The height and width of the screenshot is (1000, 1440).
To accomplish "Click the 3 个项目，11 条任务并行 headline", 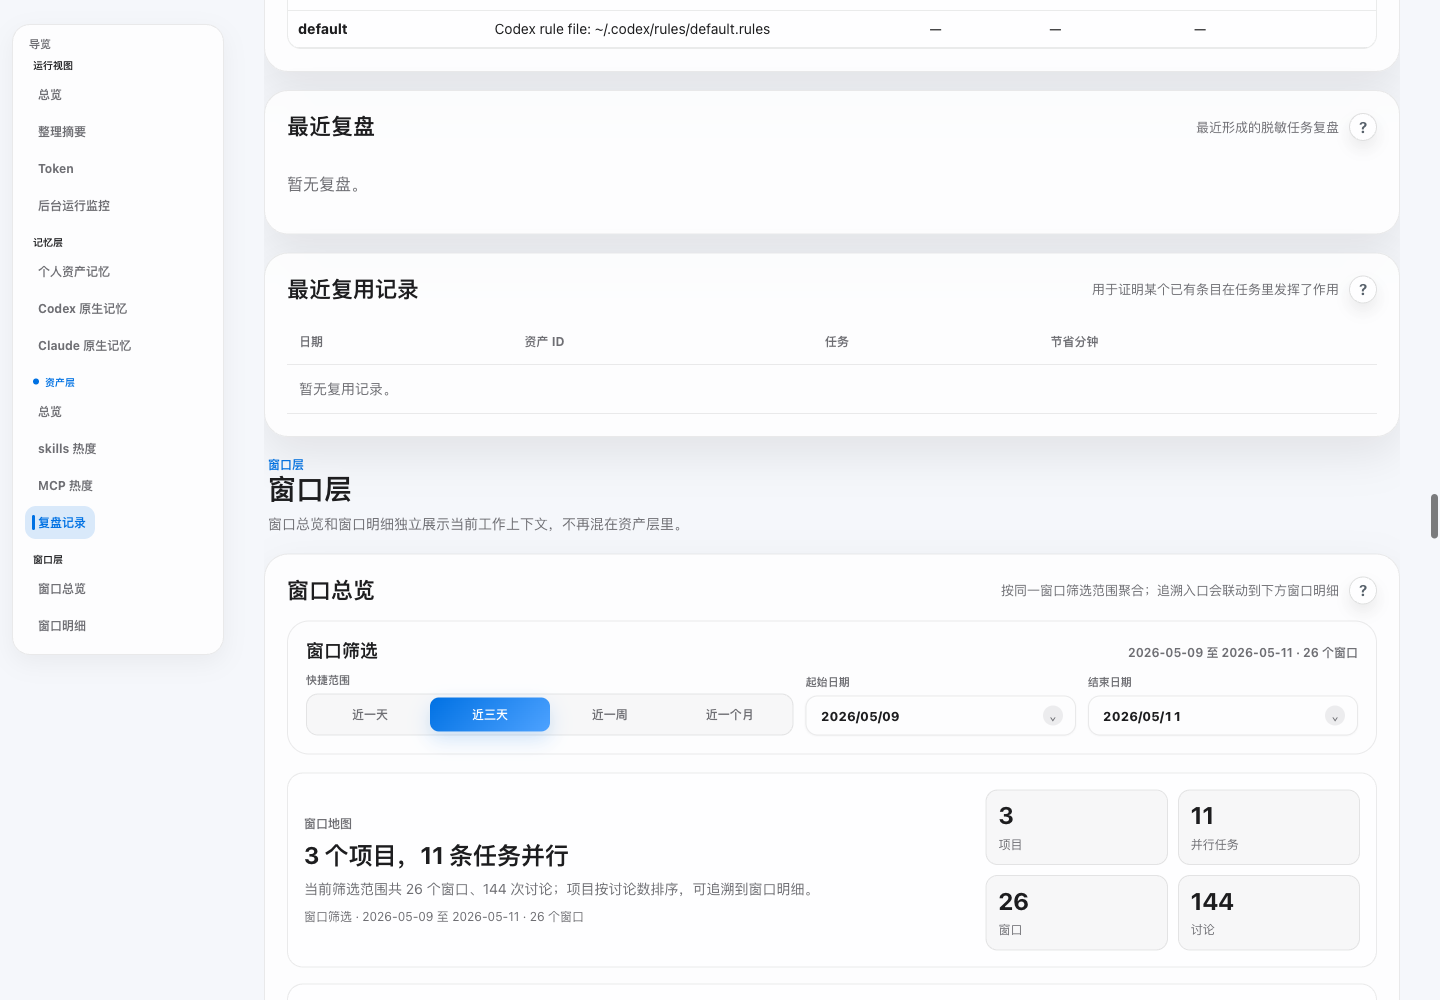I will tap(436, 856).
